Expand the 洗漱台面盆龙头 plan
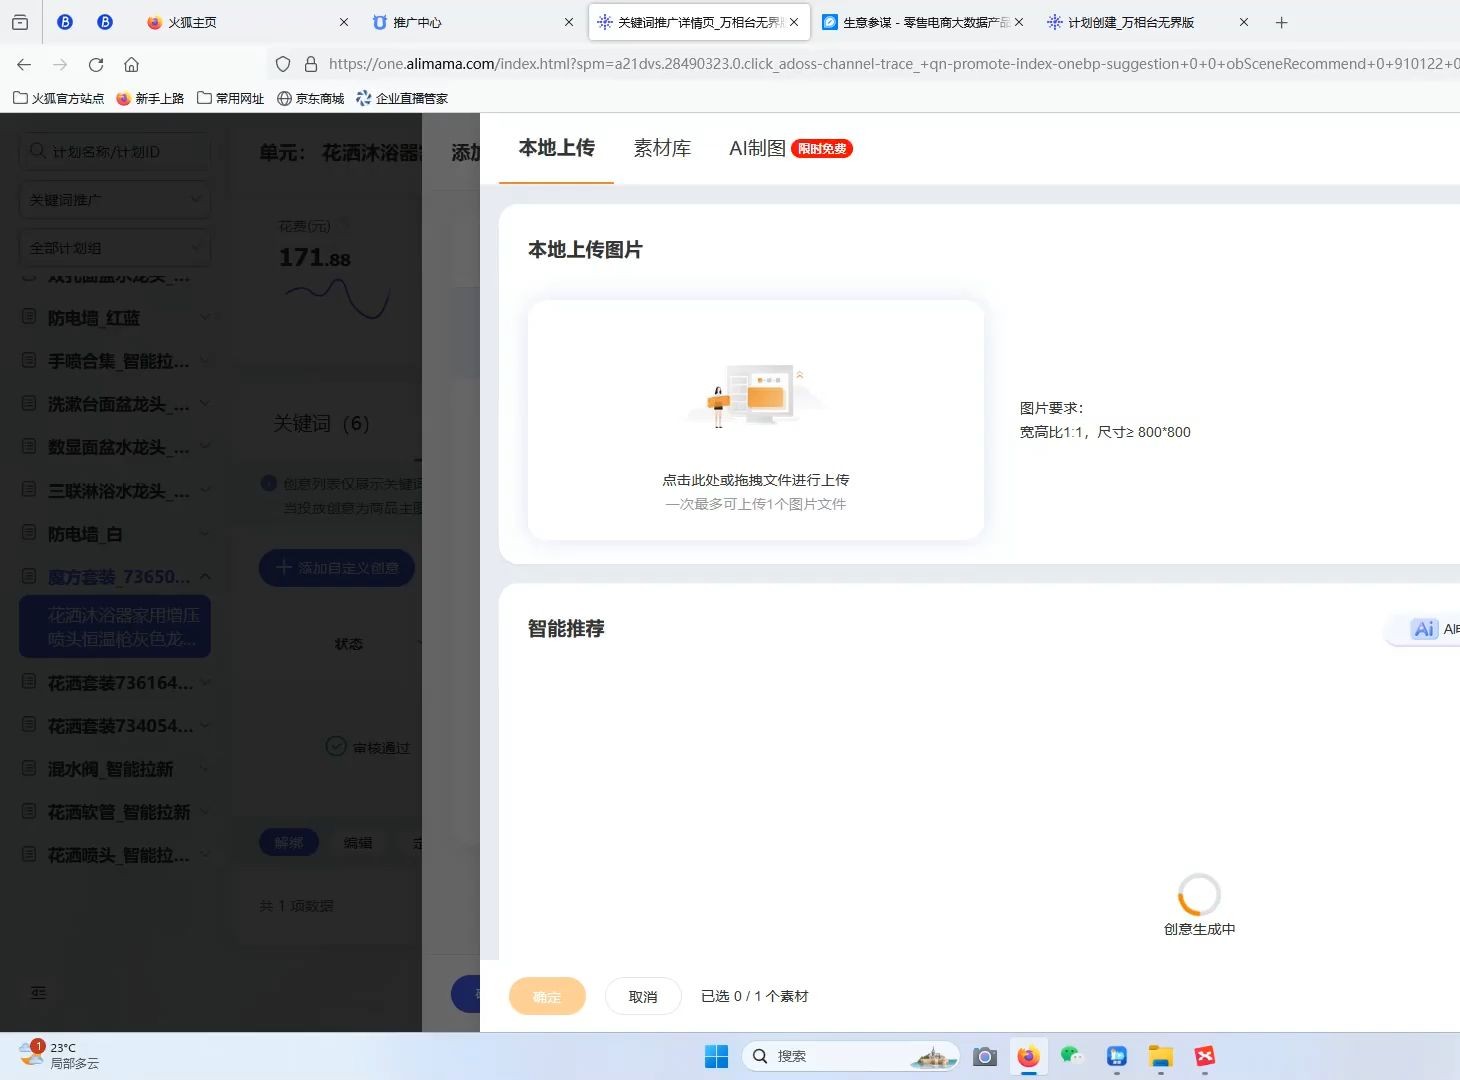Viewport: 1460px width, 1080px height. (205, 403)
